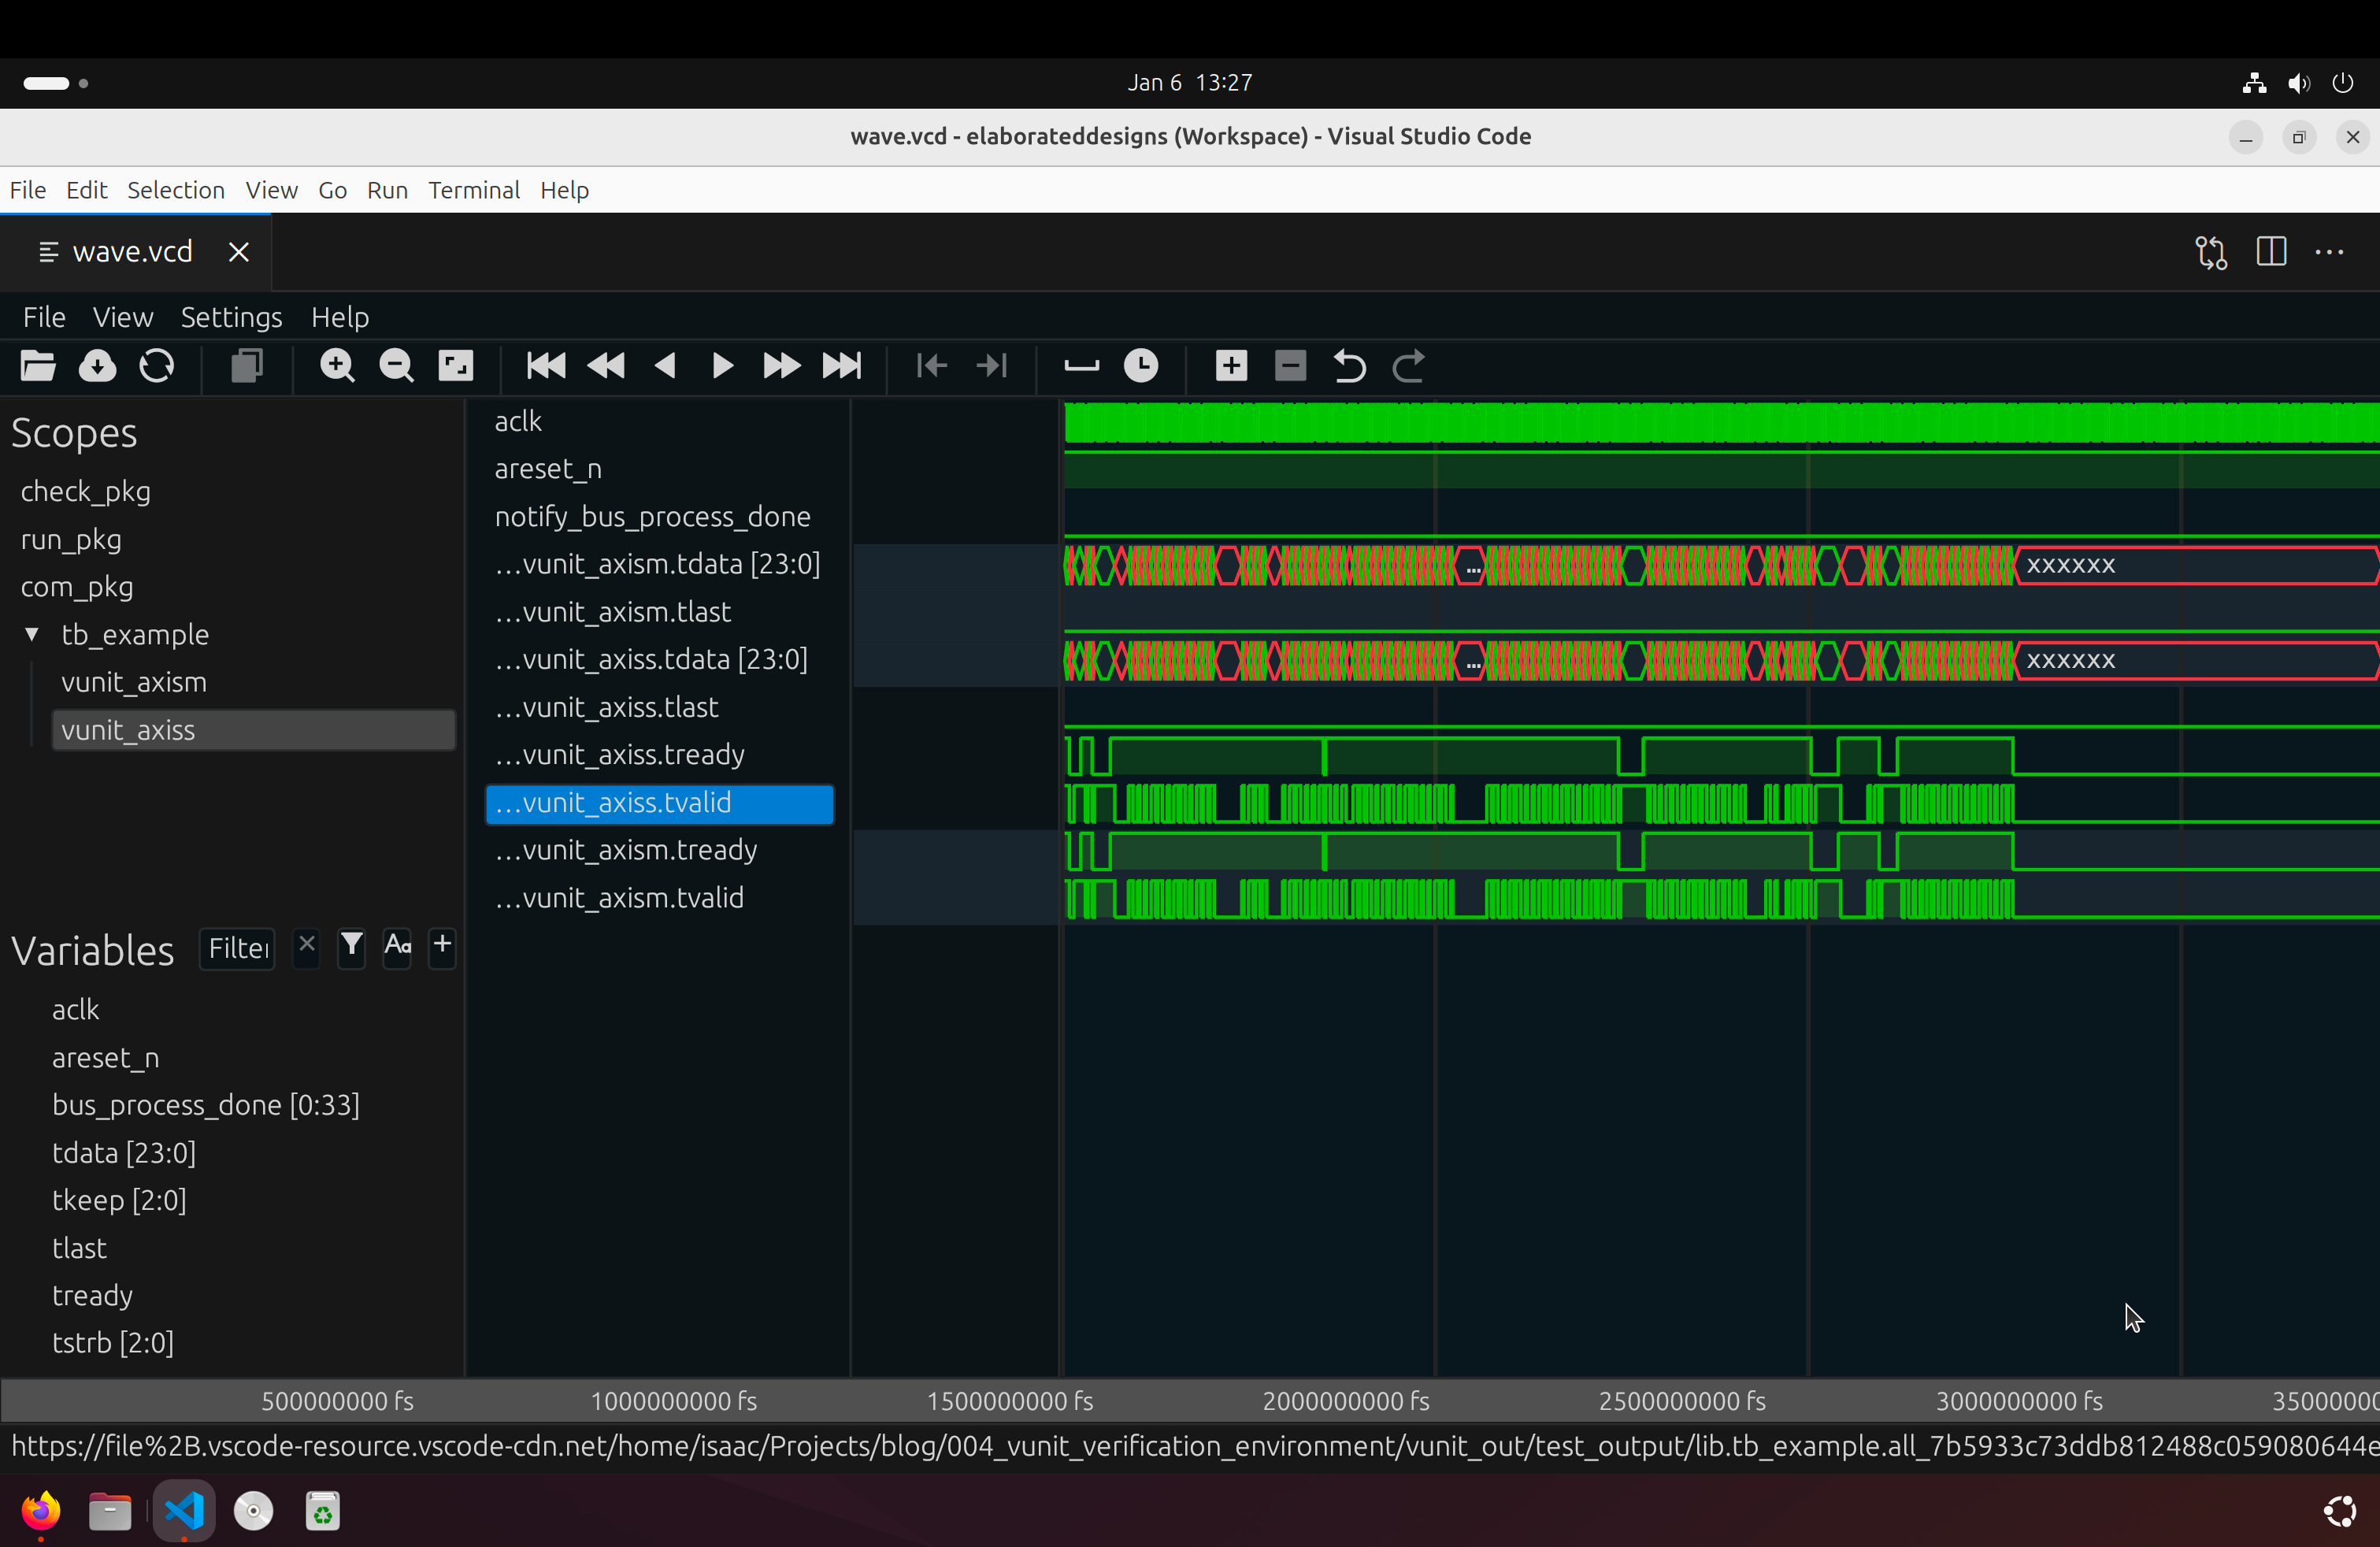Image resolution: width=2380 pixels, height=1547 pixels.
Task: Select the check_pkg scope
Action: (x=86, y=491)
